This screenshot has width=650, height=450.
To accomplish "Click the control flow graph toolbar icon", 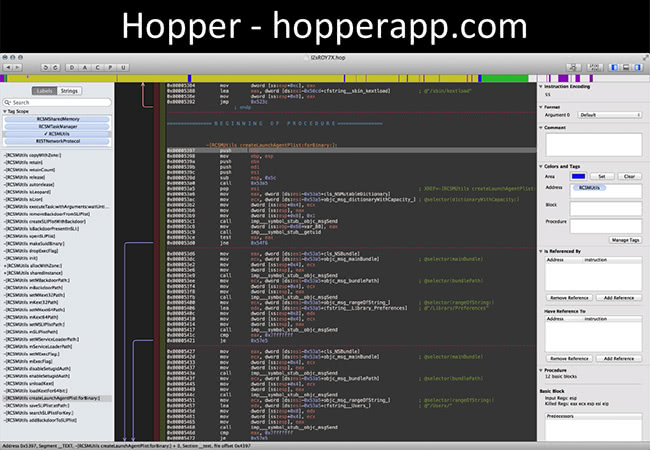I will coord(594,67).
